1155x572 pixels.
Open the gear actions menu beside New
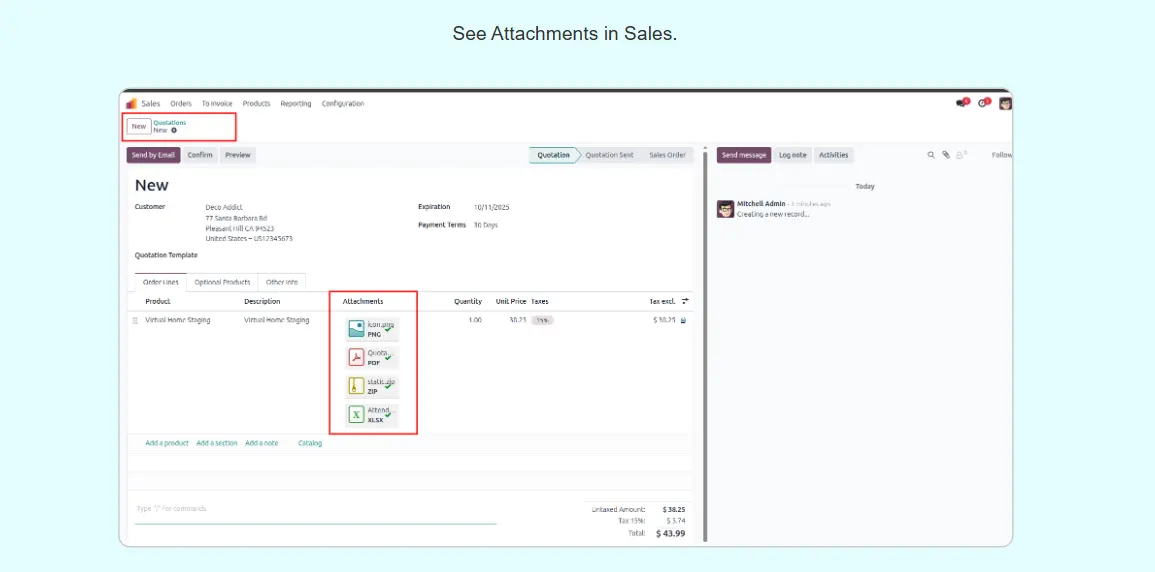point(174,131)
